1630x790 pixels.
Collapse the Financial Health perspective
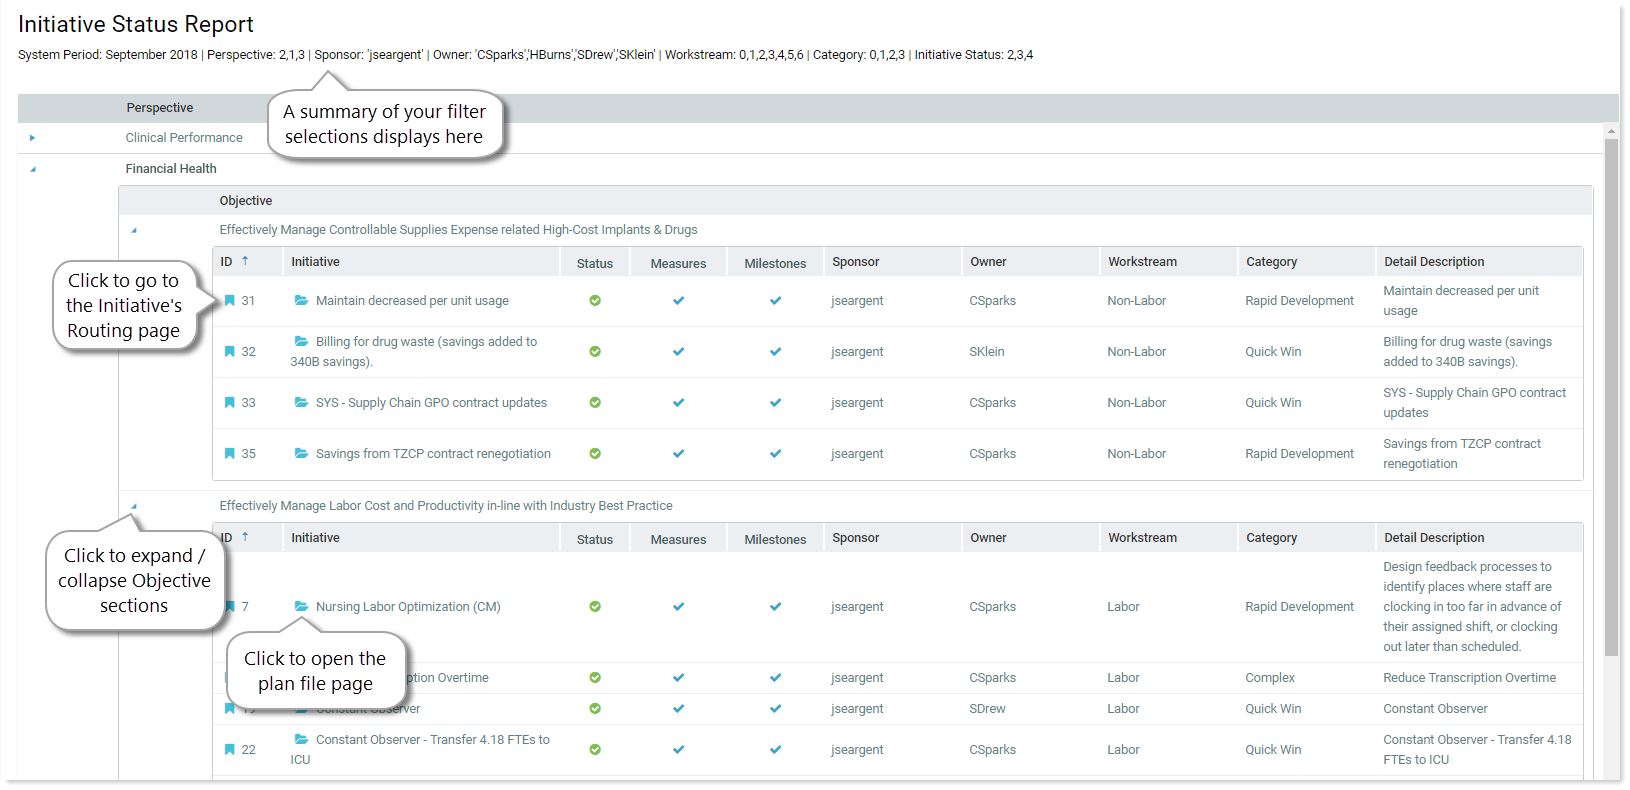(32, 169)
